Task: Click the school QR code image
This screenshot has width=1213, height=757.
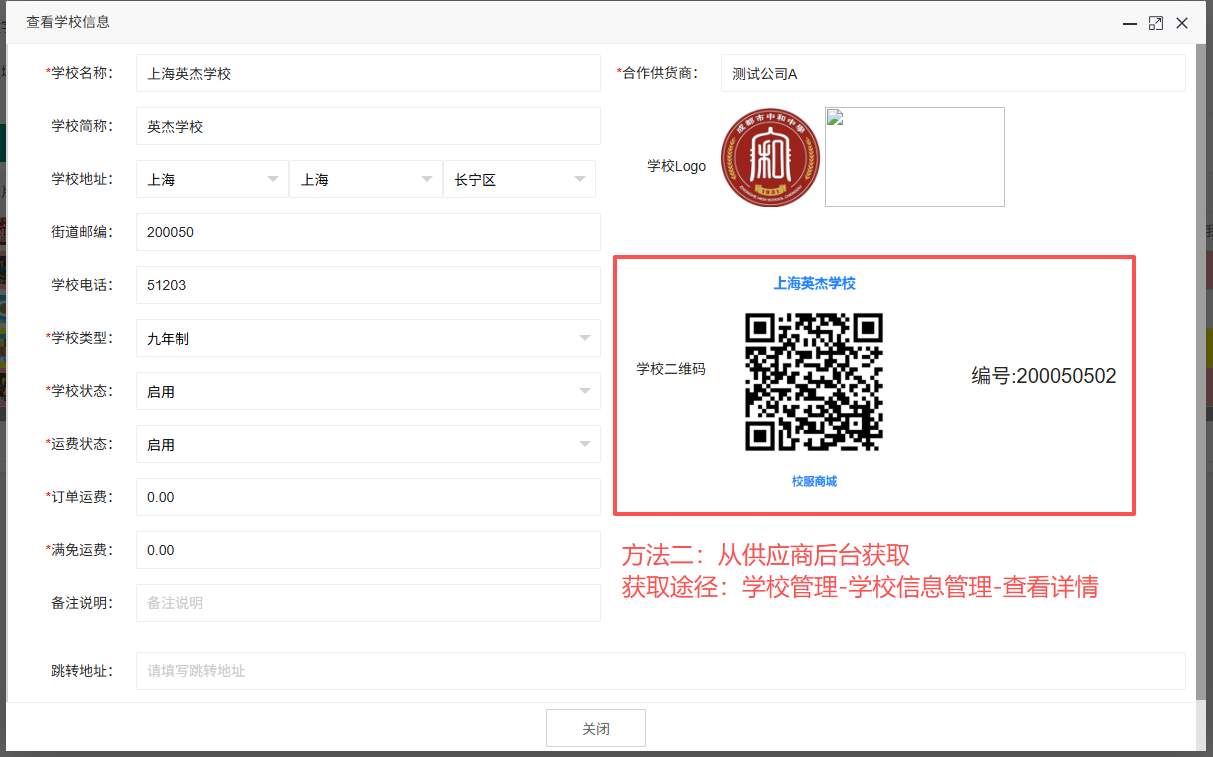Action: point(813,382)
